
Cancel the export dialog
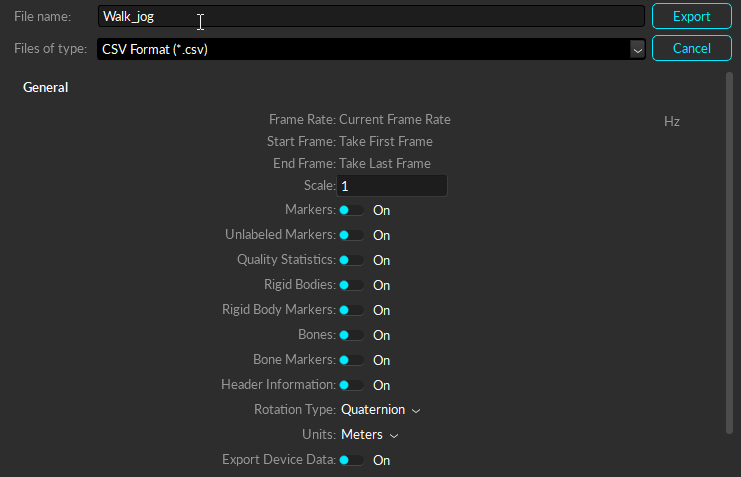691,48
